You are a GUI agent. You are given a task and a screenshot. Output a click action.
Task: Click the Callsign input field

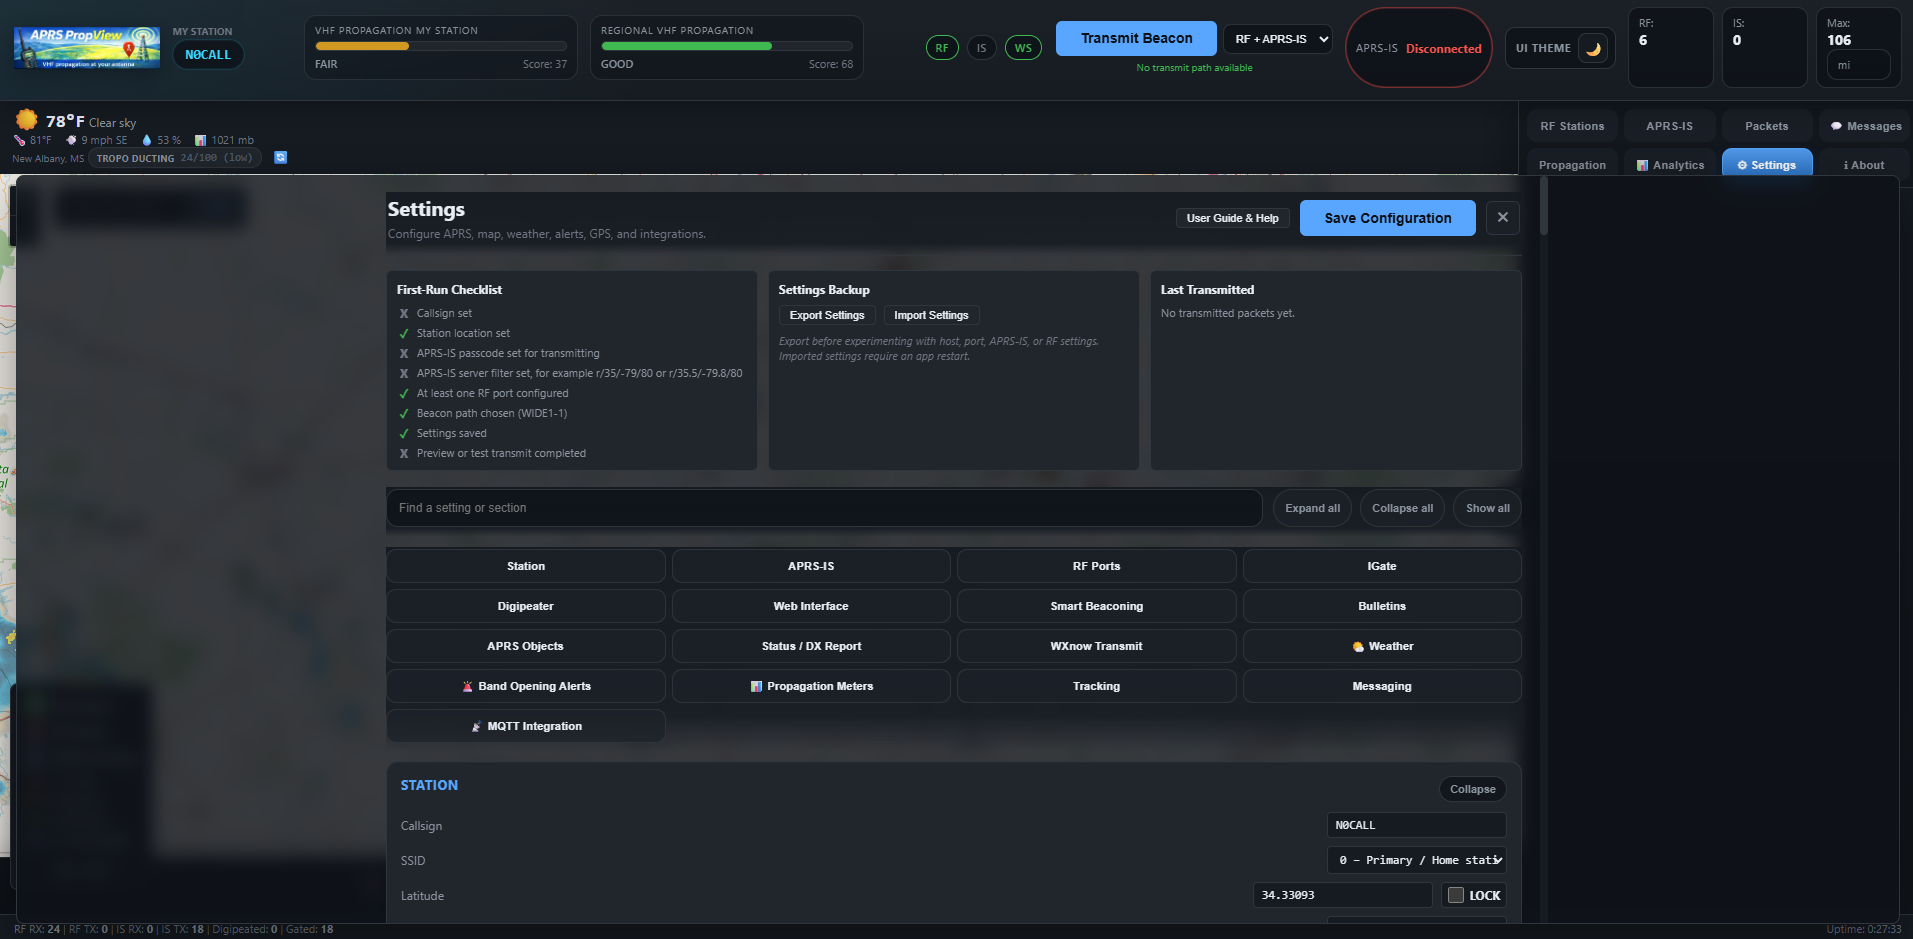point(1416,825)
